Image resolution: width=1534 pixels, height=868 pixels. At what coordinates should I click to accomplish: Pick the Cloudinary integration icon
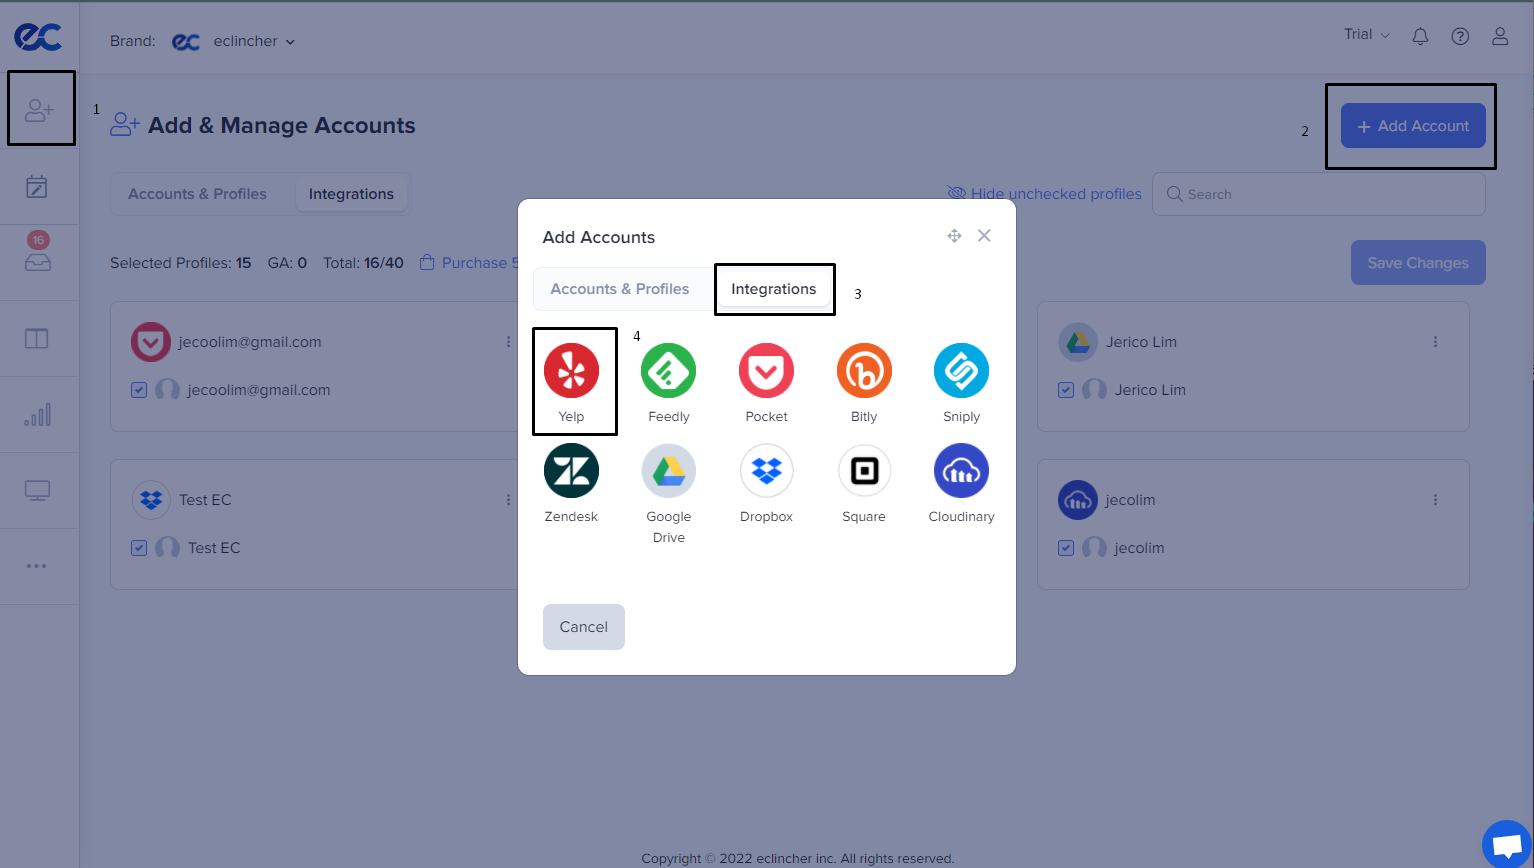click(962, 471)
